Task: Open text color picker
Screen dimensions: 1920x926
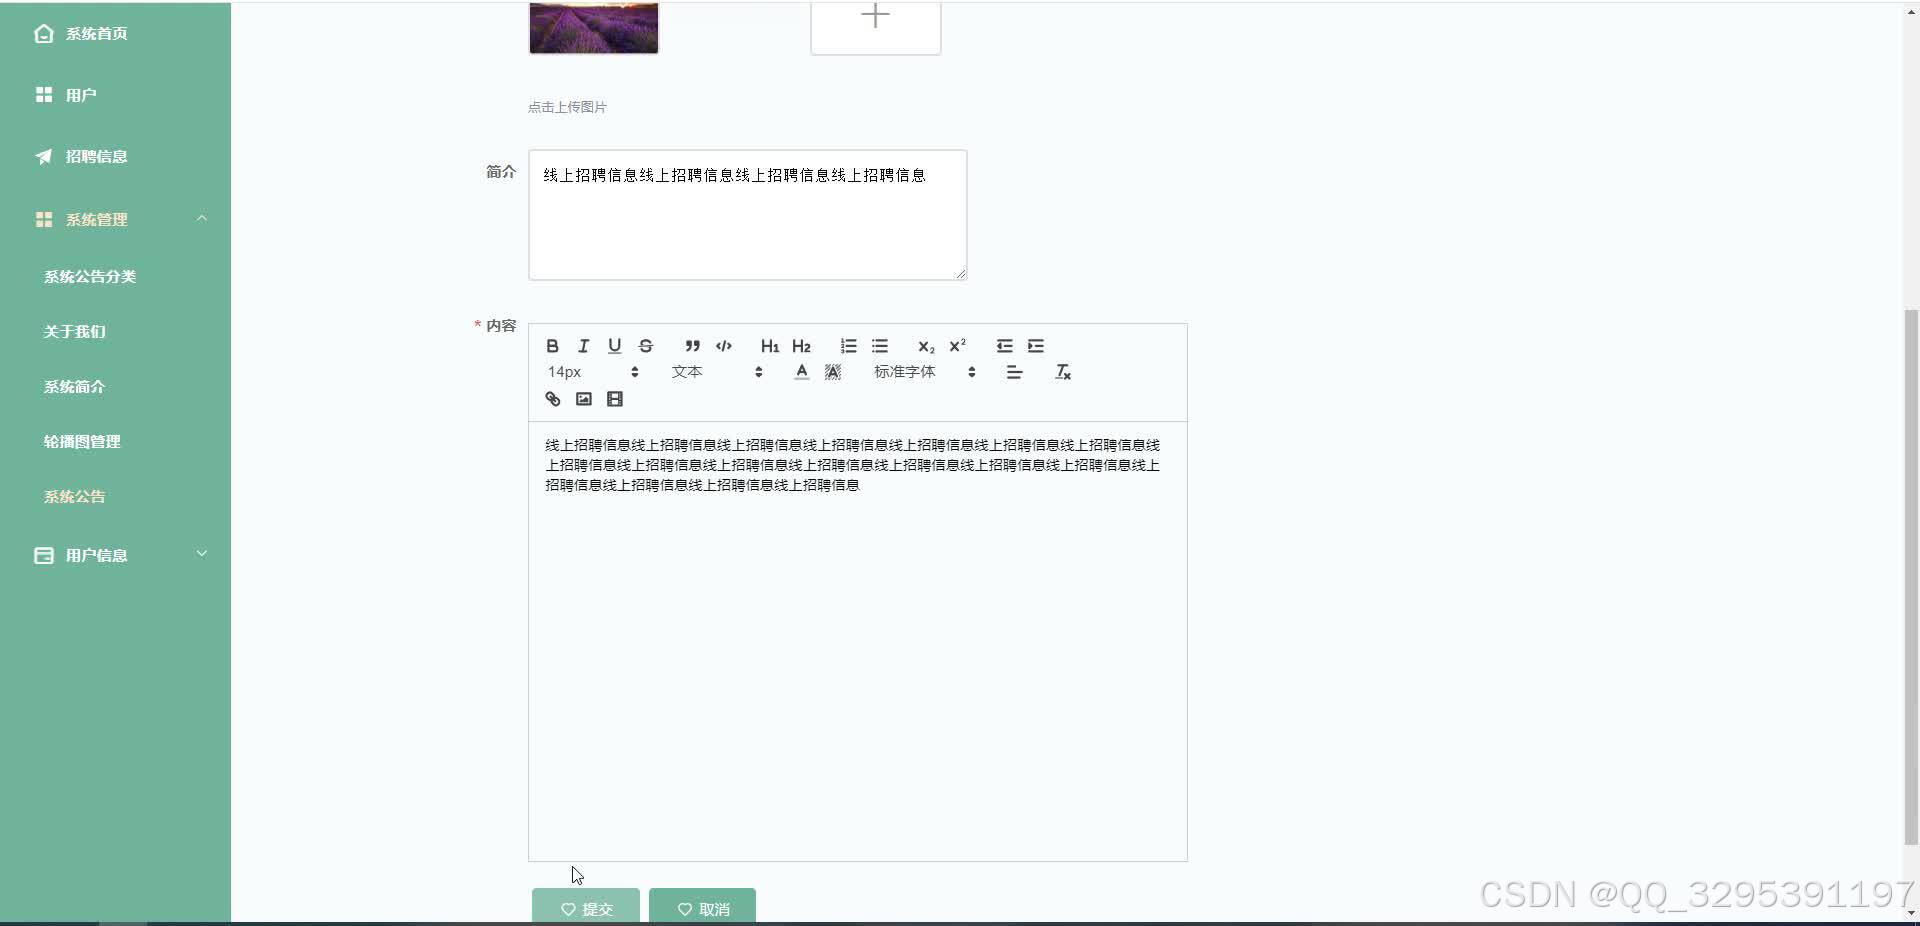Action: point(801,372)
